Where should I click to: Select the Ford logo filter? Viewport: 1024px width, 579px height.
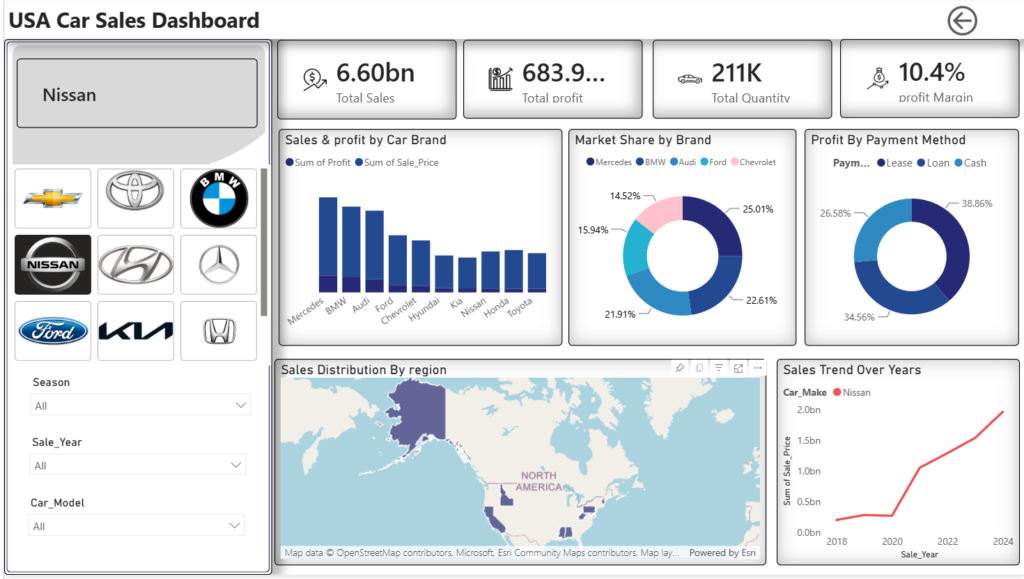(x=53, y=331)
